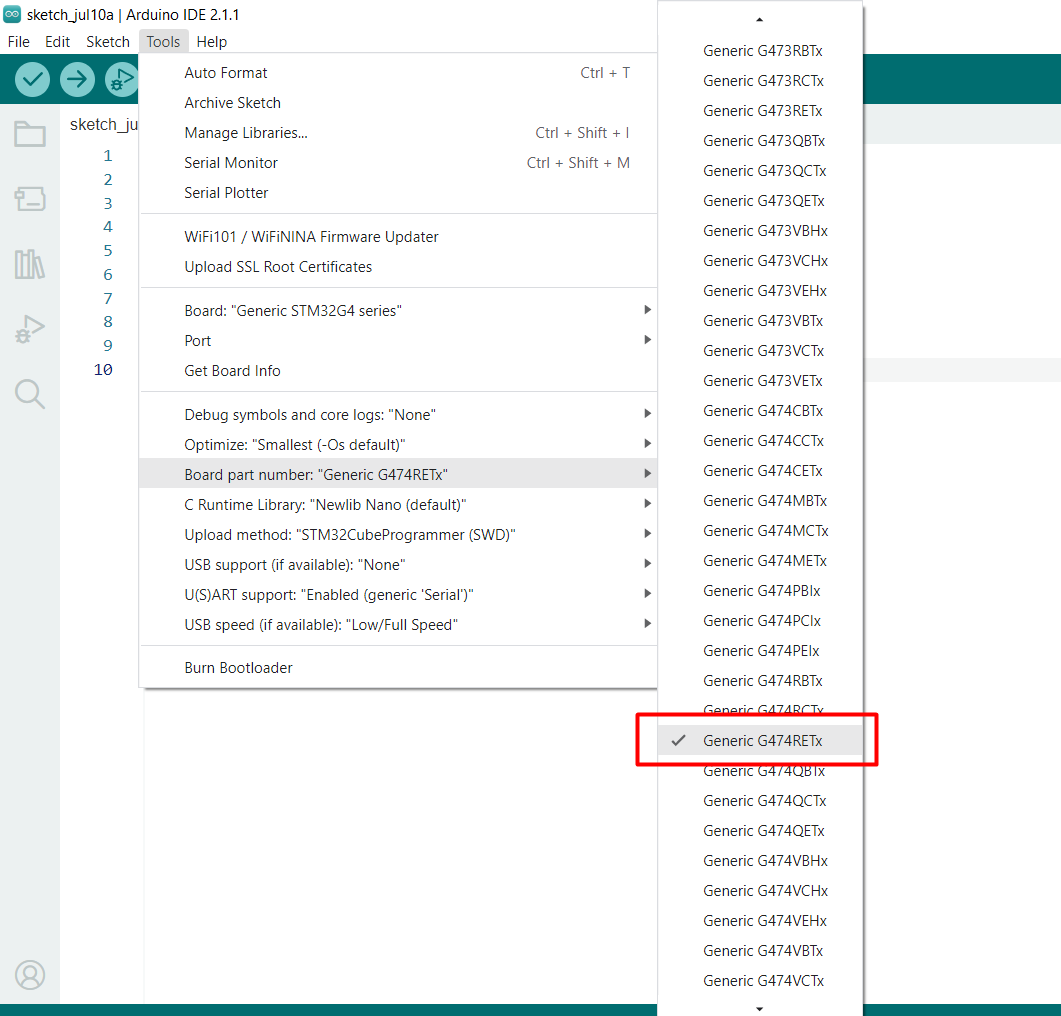1061x1016 pixels.
Task: Choose Generic G474CBTx board part number
Action: pyautogui.click(x=762, y=411)
